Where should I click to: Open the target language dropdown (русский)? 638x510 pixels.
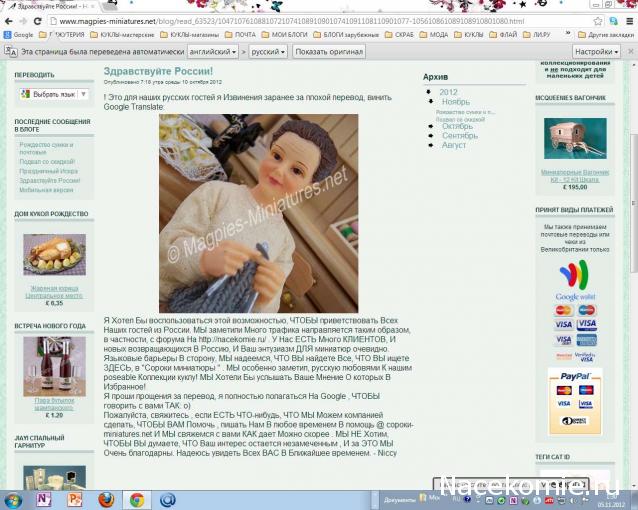268,51
